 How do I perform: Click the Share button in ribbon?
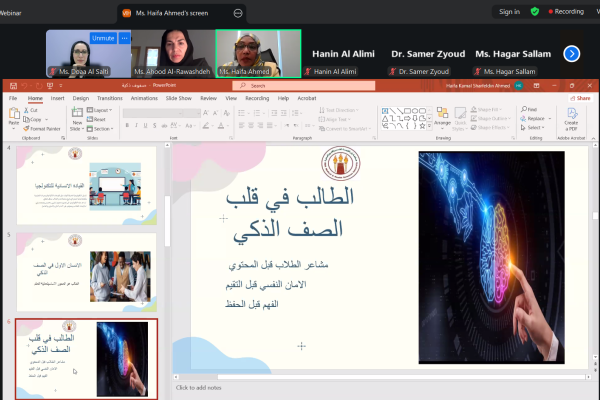tap(580, 98)
